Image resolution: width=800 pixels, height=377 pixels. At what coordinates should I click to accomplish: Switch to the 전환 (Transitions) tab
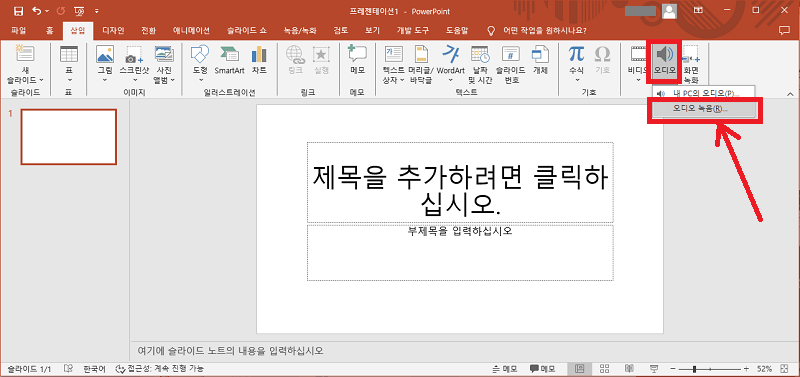point(148,30)
